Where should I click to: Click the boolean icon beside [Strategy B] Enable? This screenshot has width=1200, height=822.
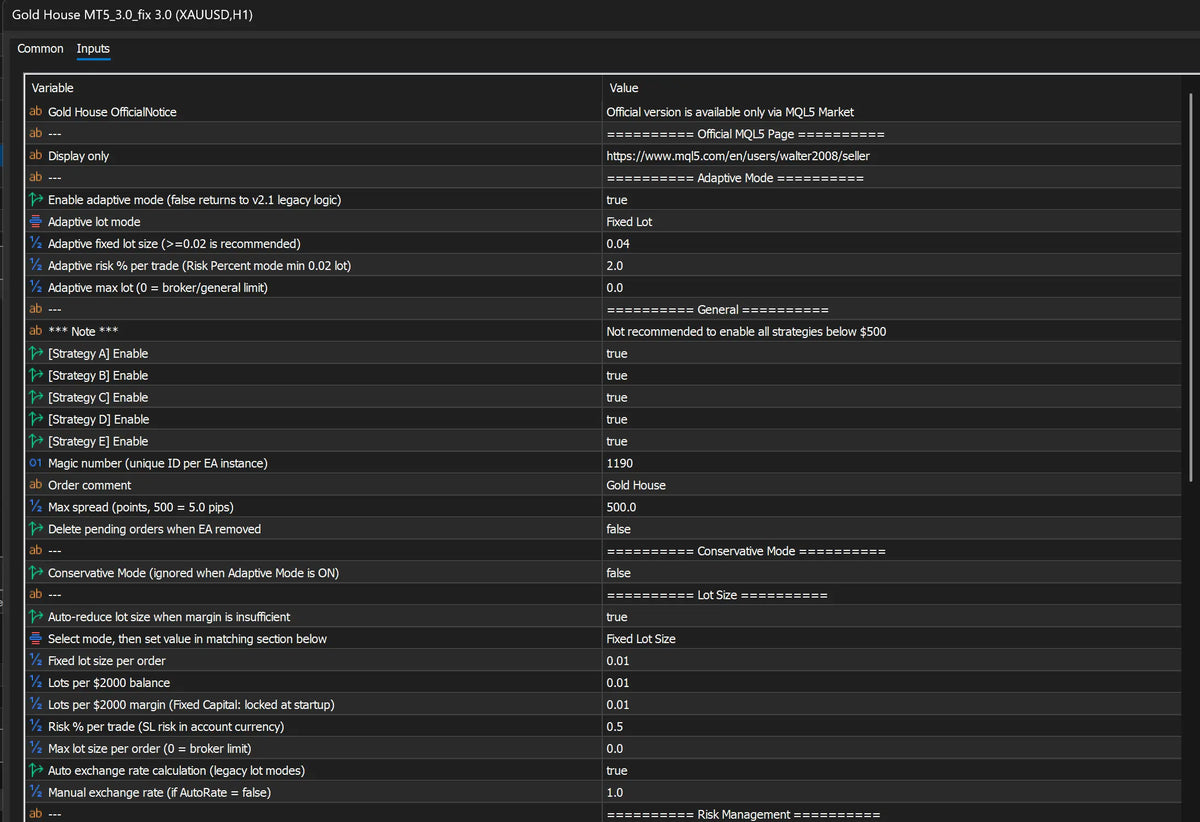36,376
